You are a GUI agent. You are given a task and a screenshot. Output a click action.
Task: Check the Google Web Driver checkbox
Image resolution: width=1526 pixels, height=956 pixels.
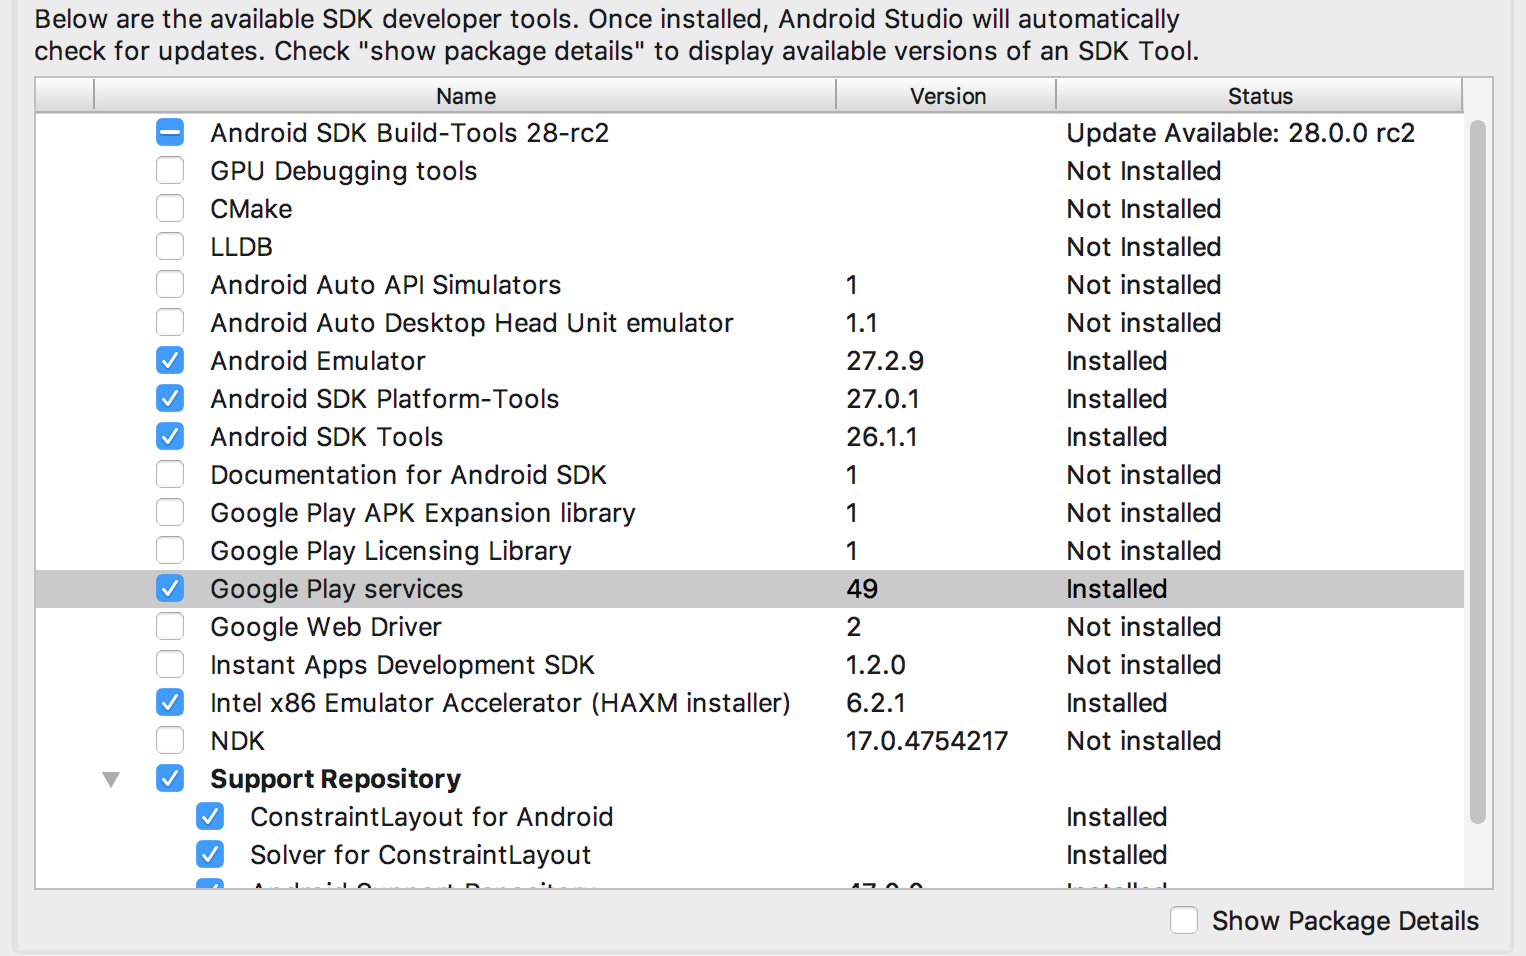[170, 626]
